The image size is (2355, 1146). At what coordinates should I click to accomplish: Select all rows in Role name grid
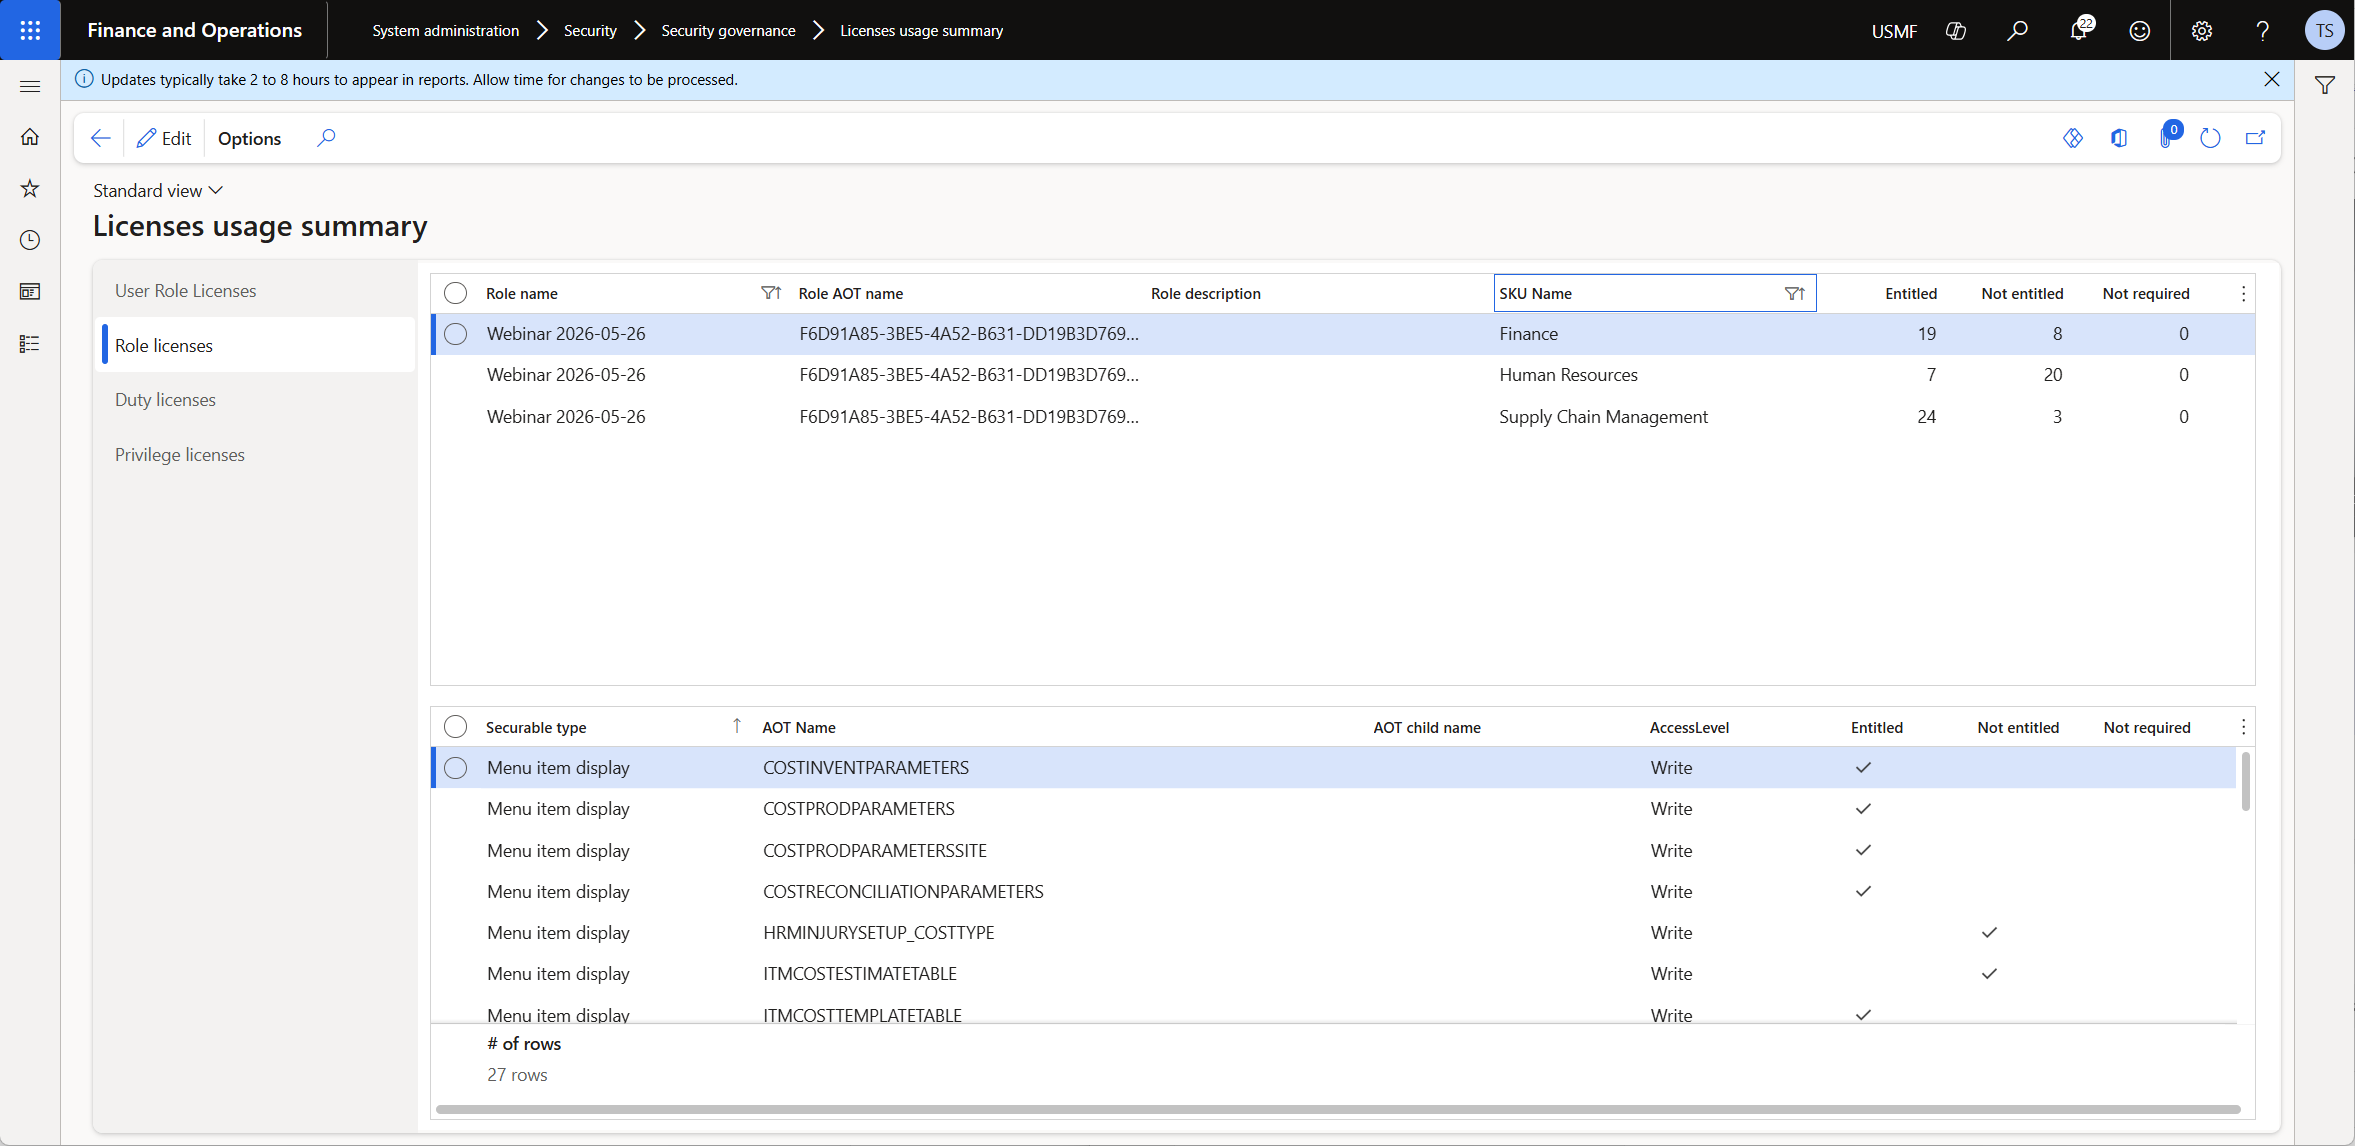455,293
